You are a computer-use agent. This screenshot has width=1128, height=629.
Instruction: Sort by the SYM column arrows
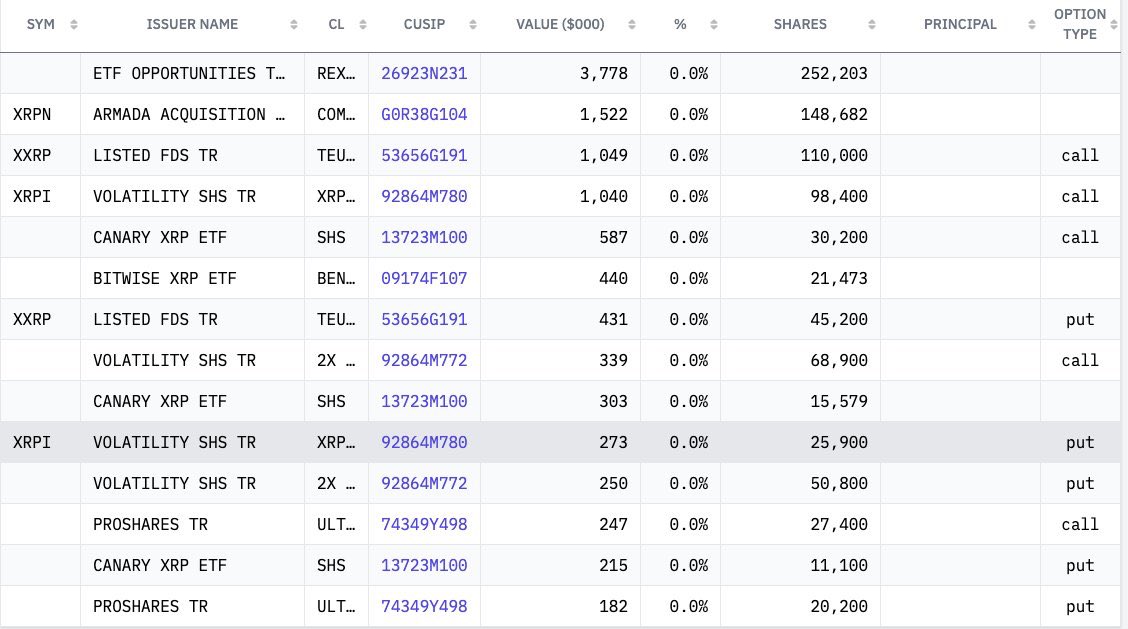73,24
